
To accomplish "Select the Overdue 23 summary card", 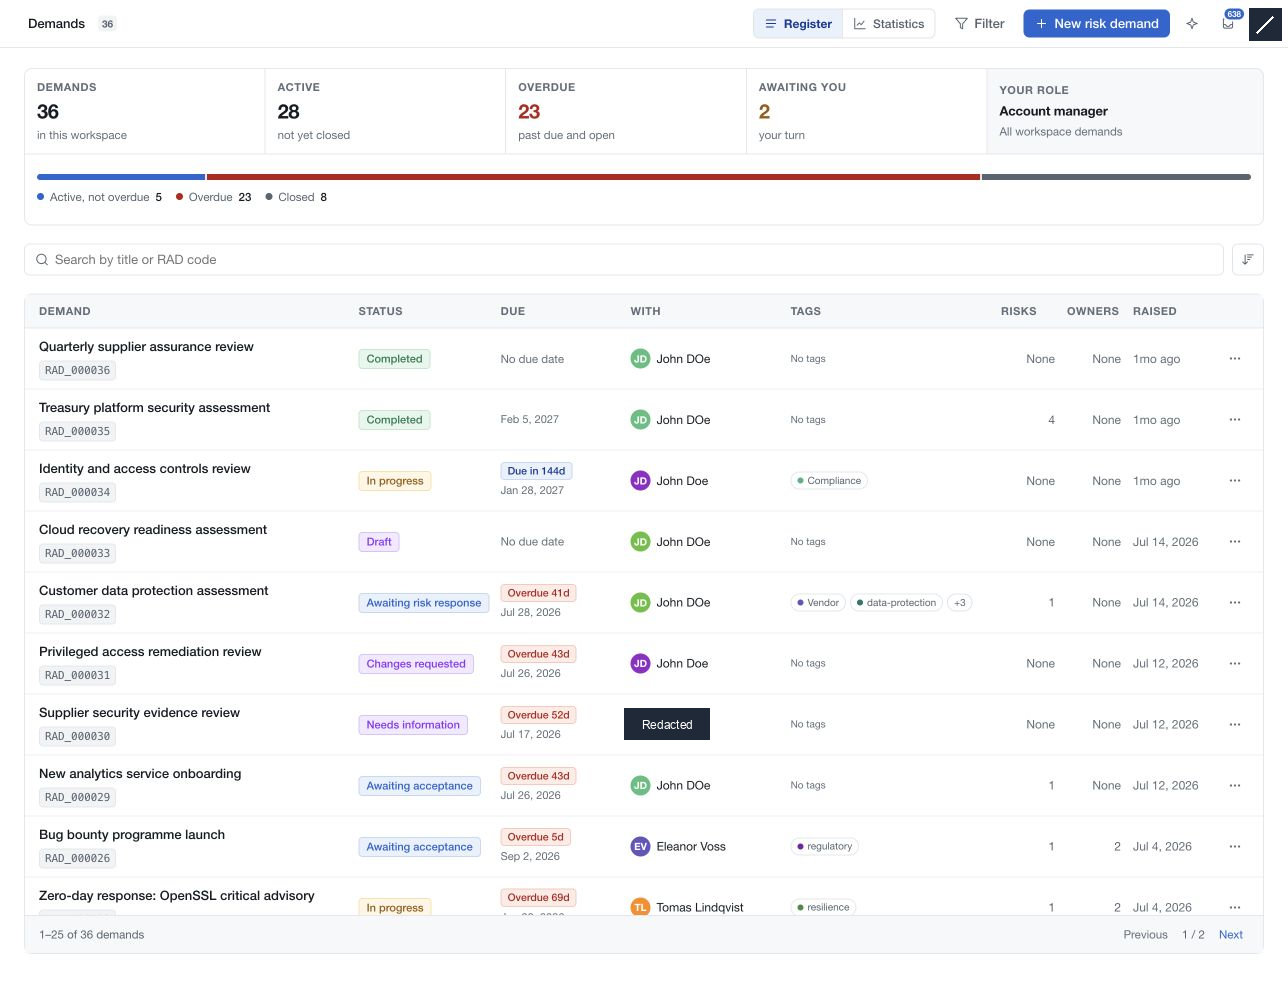I will click(x=626, y=111).
